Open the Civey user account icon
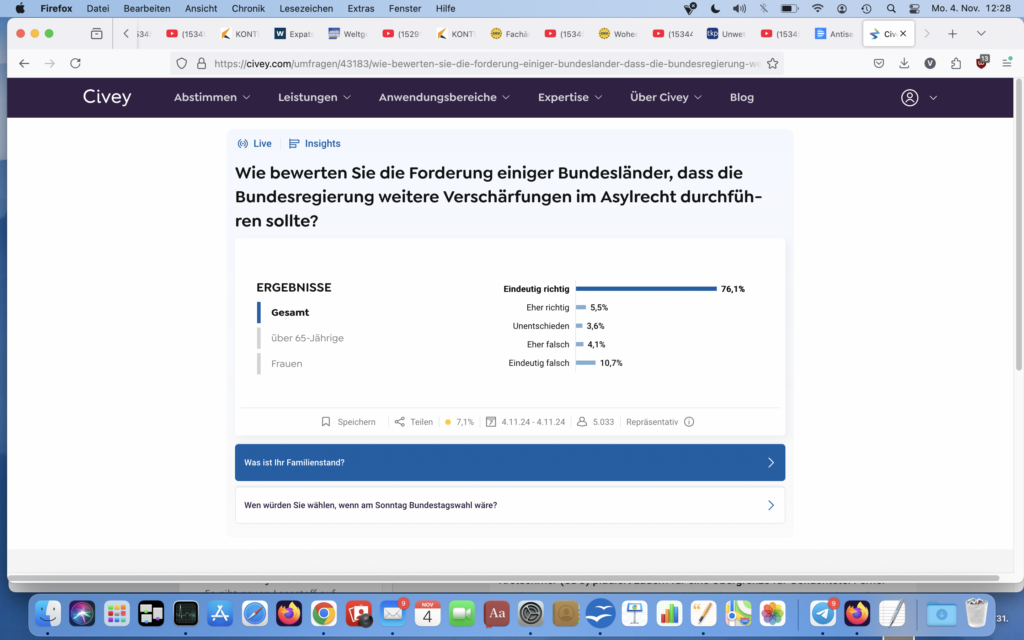Image resolution: width=1024 pixels, height=640 pixels. [x=909, y=98]
